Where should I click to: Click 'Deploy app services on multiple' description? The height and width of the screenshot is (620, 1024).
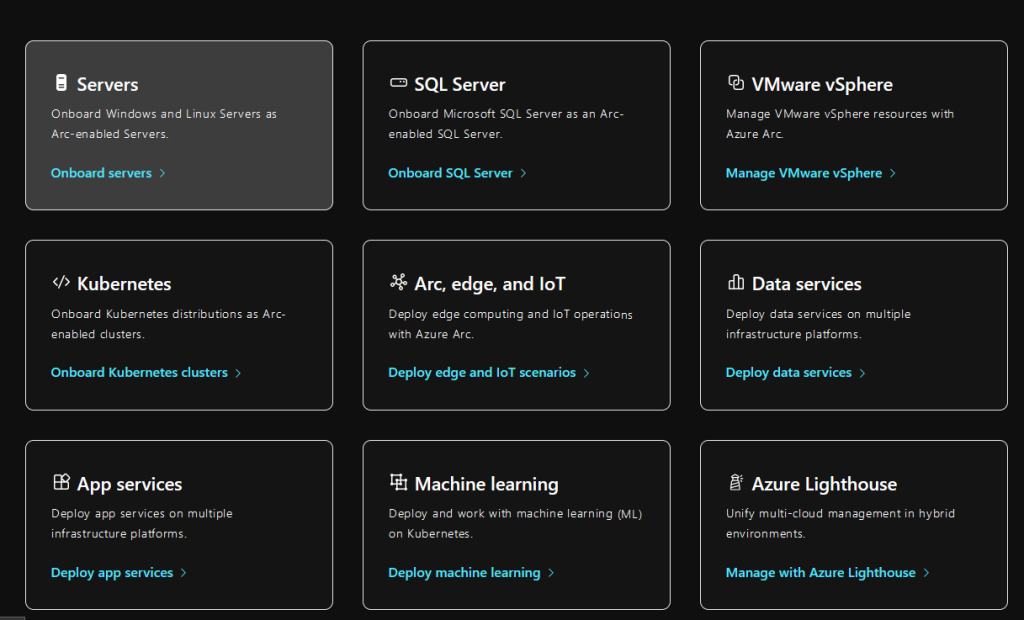coord(142,523)
